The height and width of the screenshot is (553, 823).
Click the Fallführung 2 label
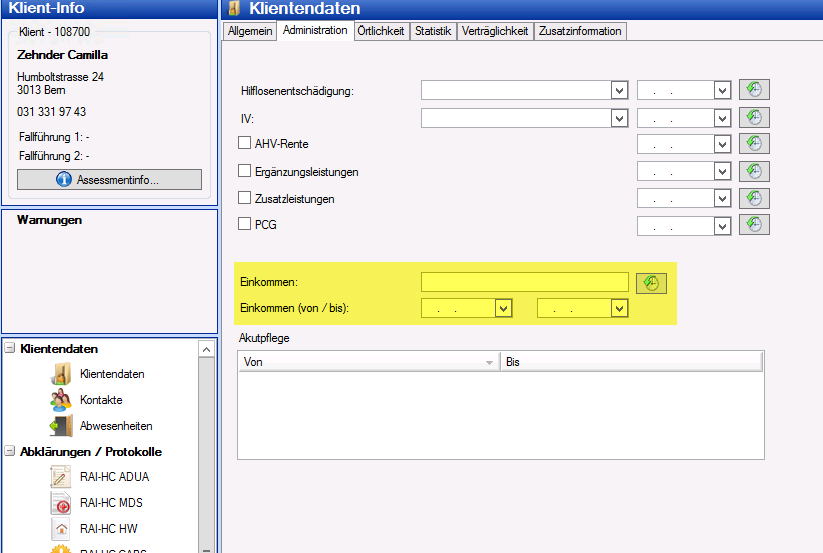(54, 156)
